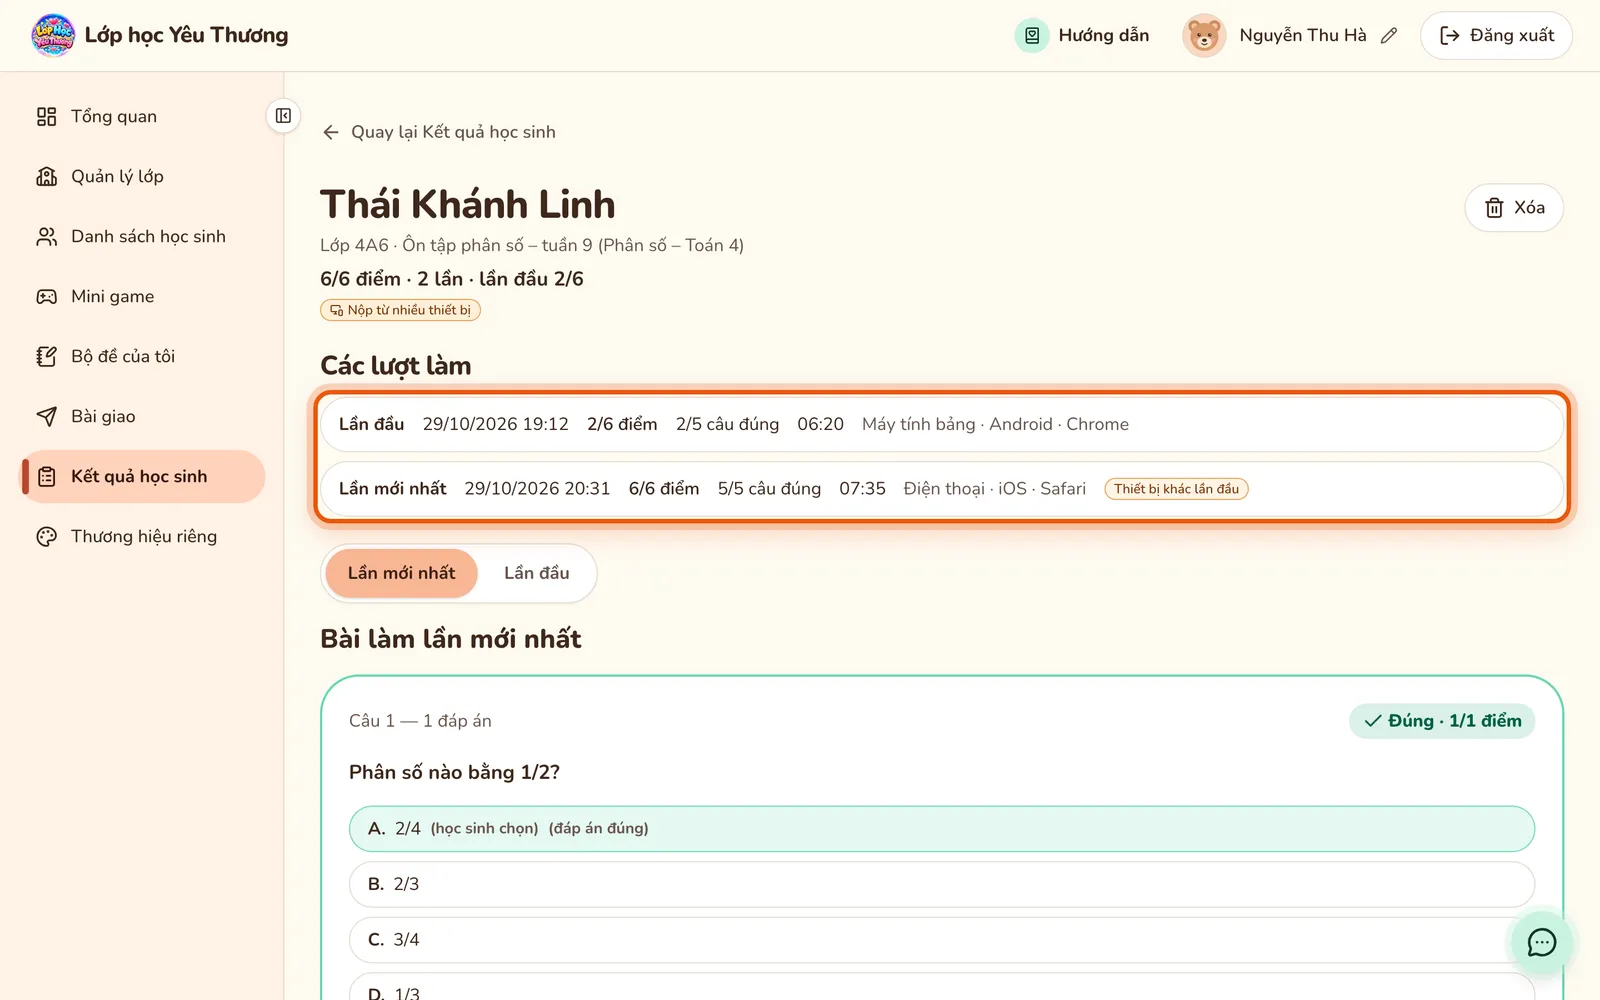Click Máy tính bảng · Android · Chrome text
Screen dimensions: 1600x1000
[x=995, y=424]
